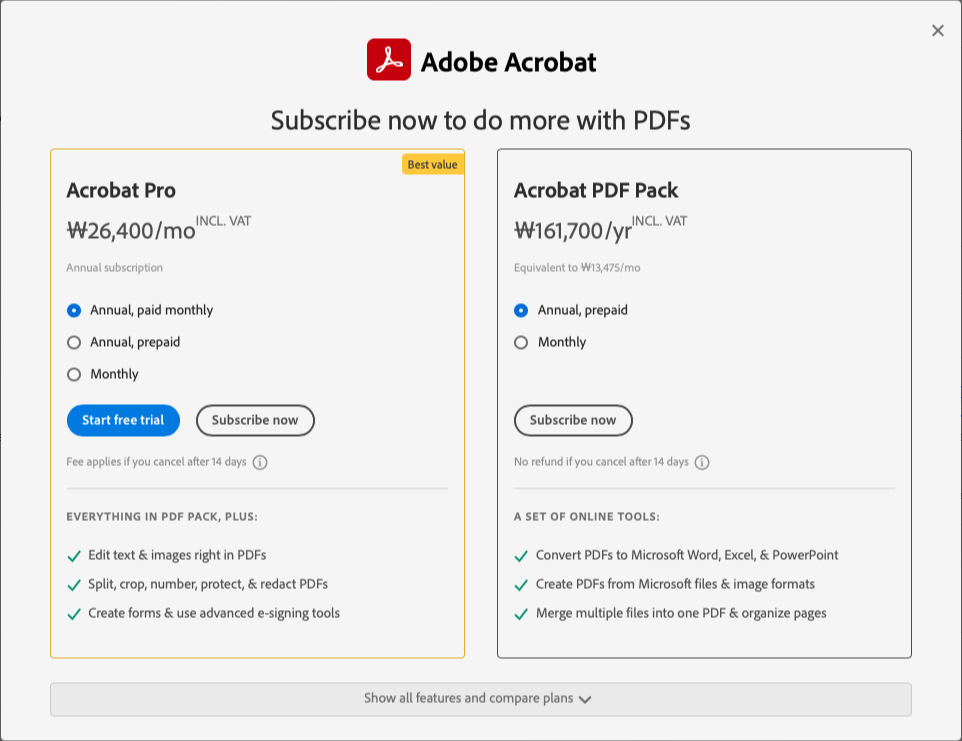
Task: Click 'Create PDFs from Microsoft files & image formats'
Action: [x=675, y=584]
